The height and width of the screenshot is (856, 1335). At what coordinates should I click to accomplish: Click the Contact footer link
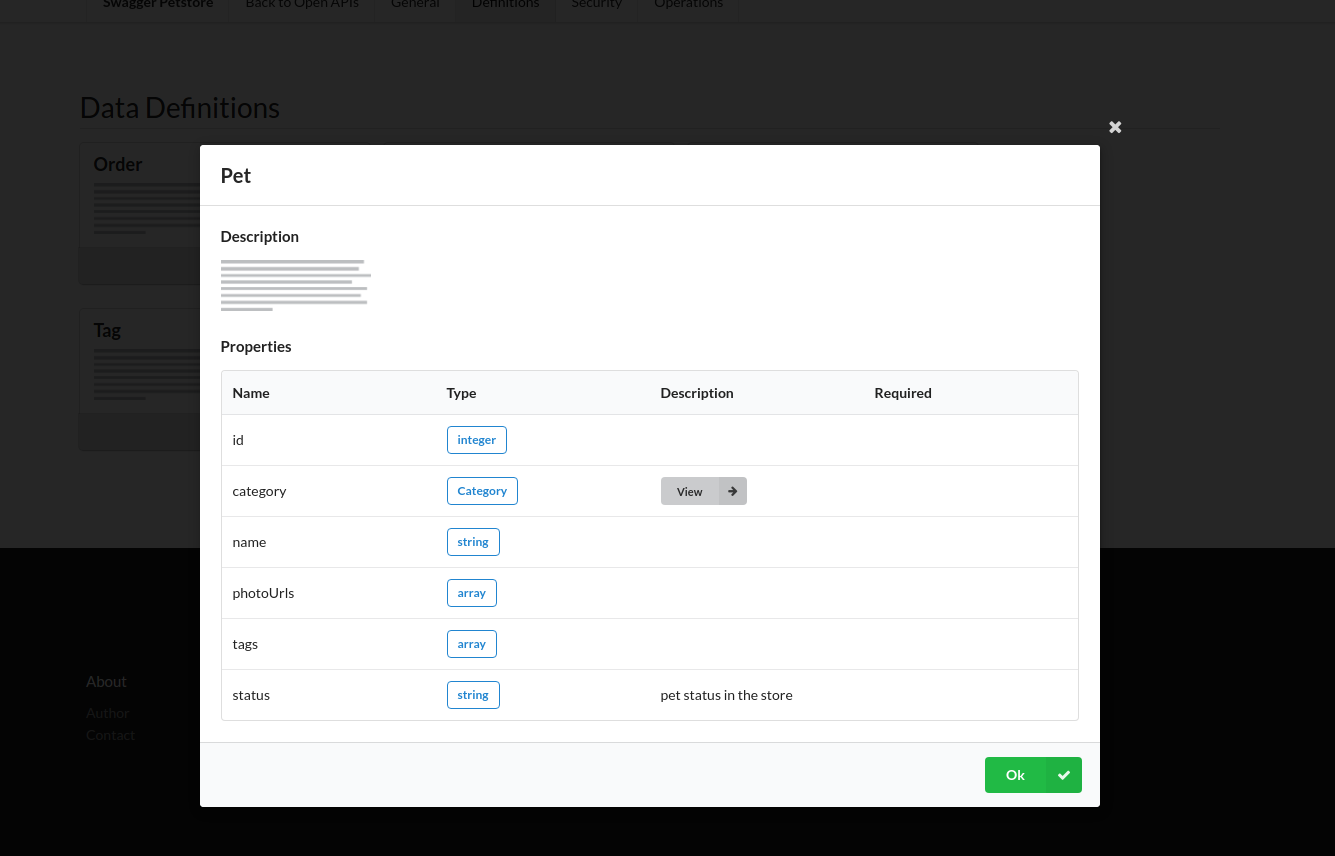point(110,735)
